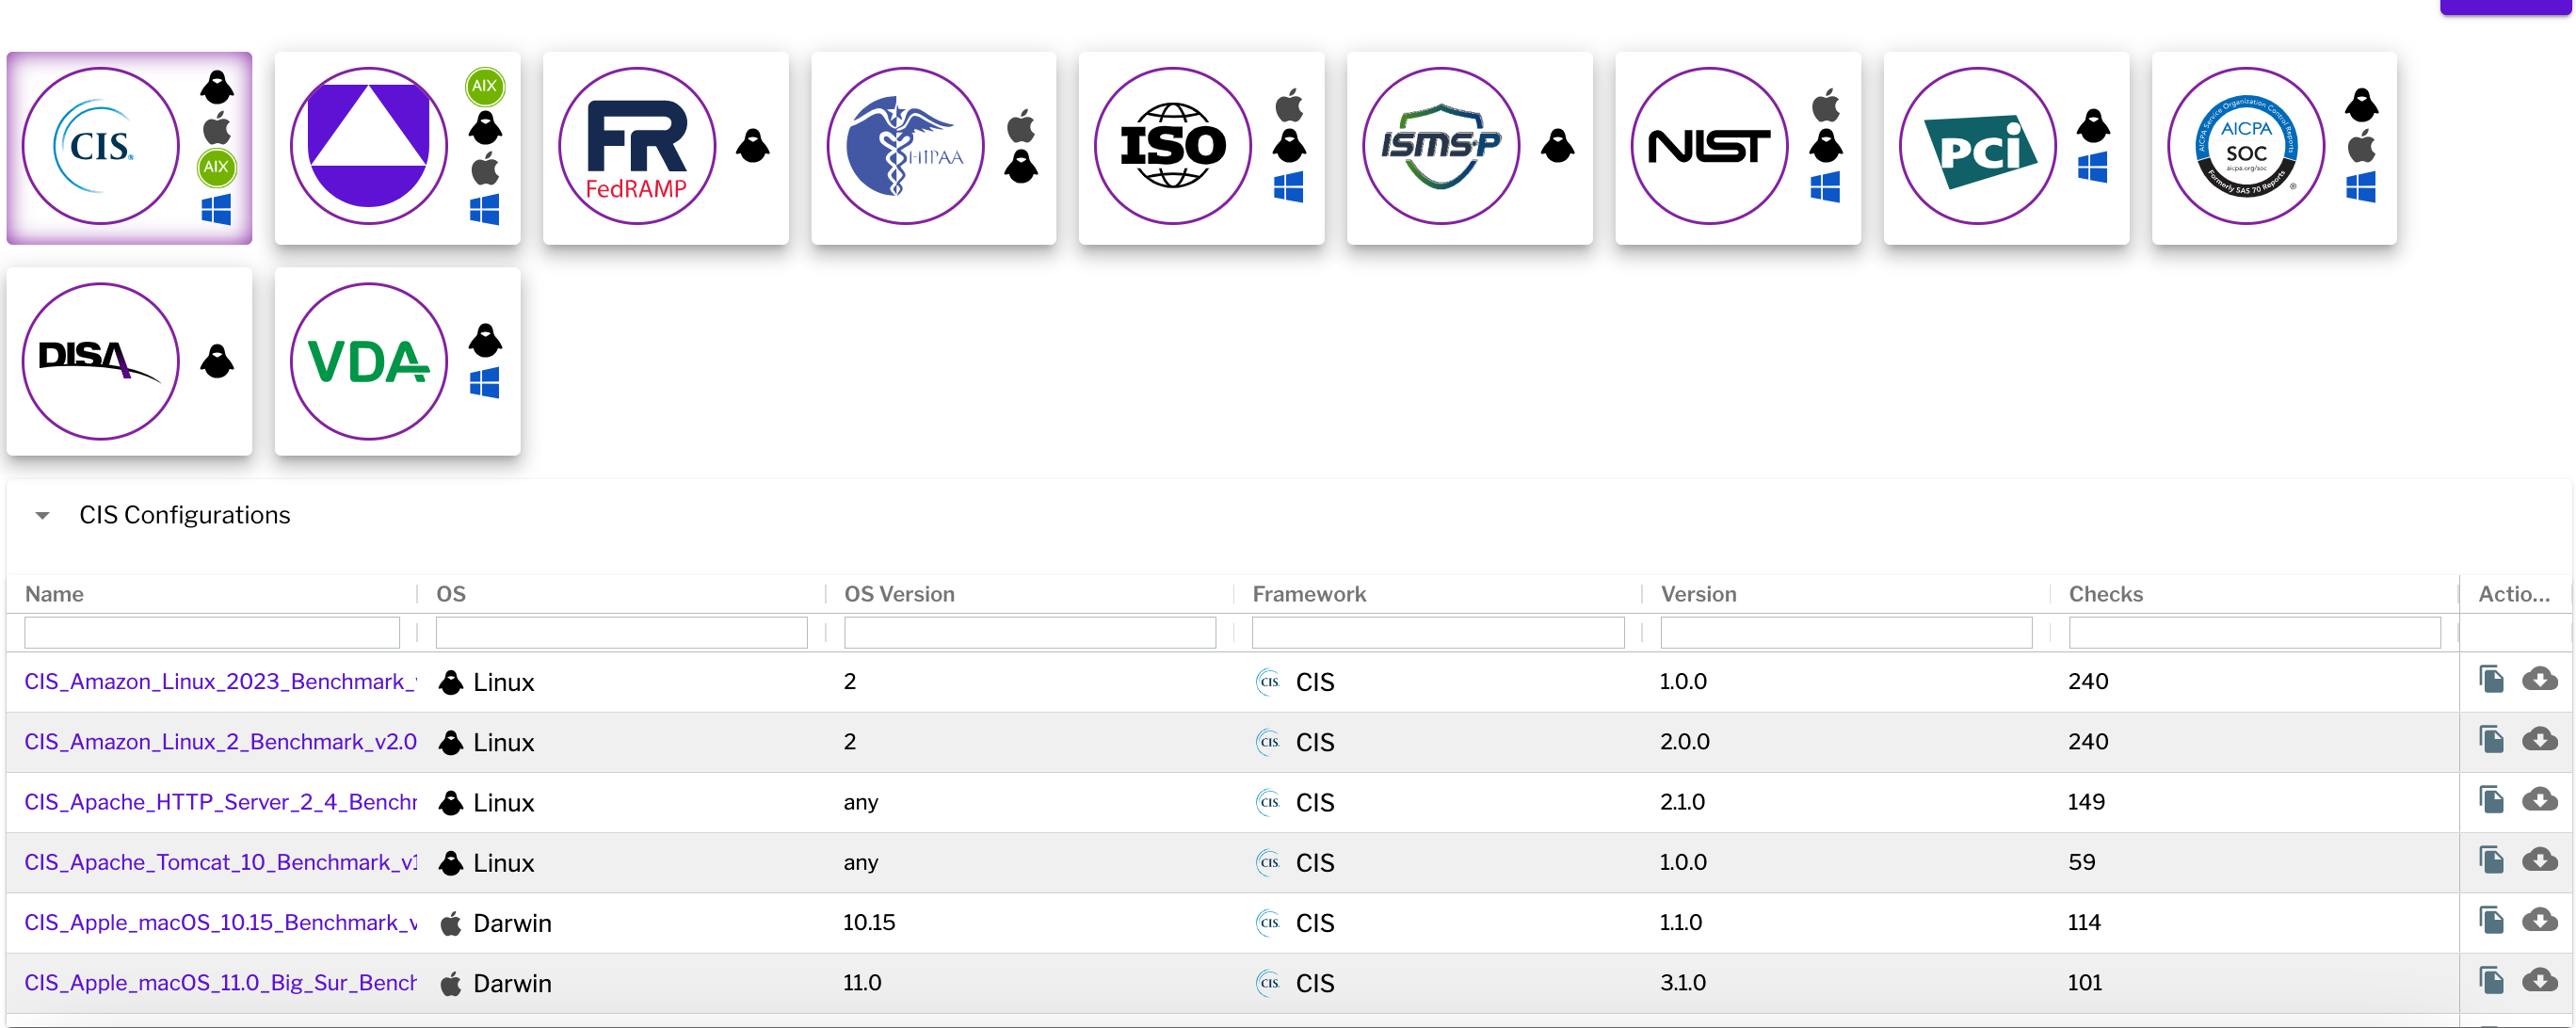The height and width of the screenshot is (1028, 2576).
Task: Open the VDA framework card
Action: point(397,361)
